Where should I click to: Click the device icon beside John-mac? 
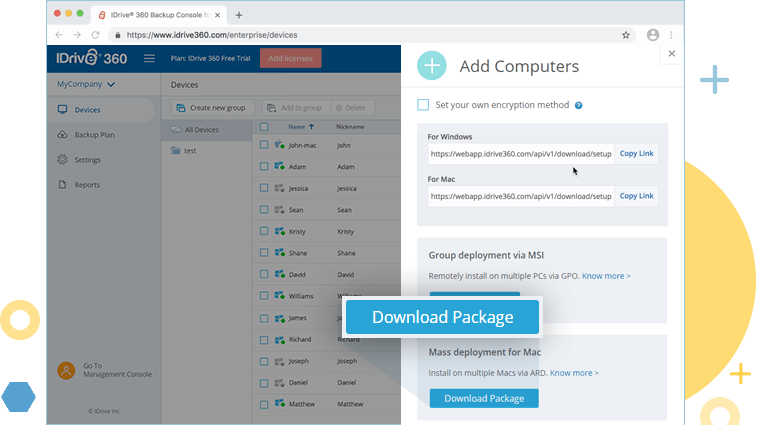pyautogui.click(x=280, y=144)
